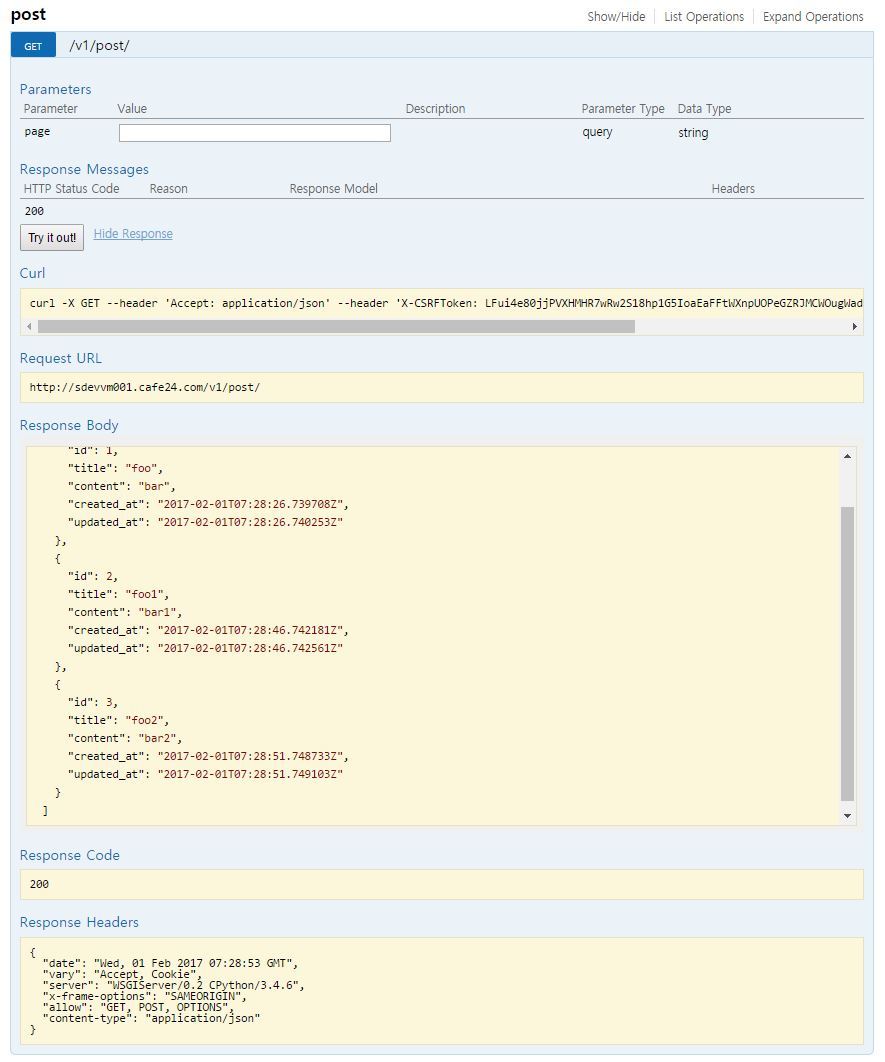The image size is (885, 1062).
Task: Click the Curl horizontal scrollbar thumb
Action: pyautogui.click(x=335, y=327)
